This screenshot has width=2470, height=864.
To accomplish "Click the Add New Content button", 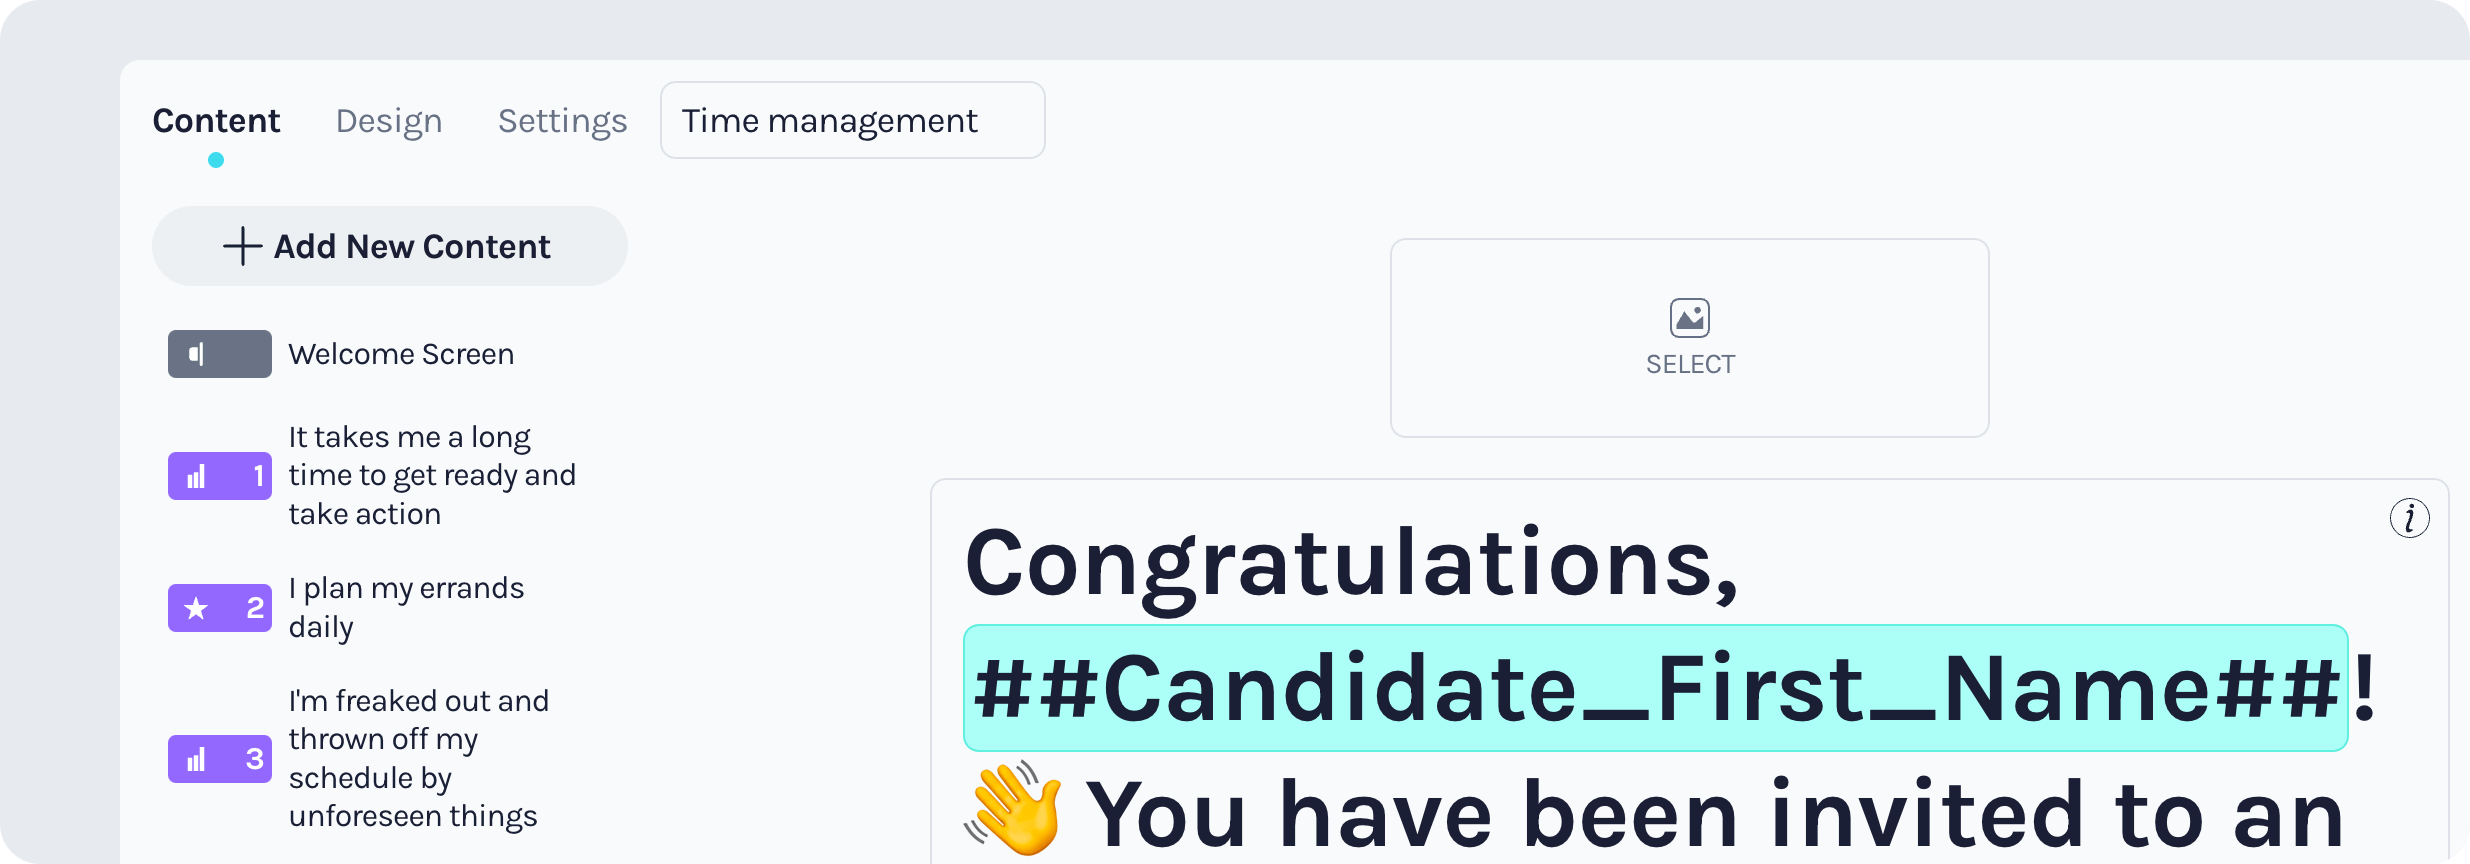I will (389, 246).
